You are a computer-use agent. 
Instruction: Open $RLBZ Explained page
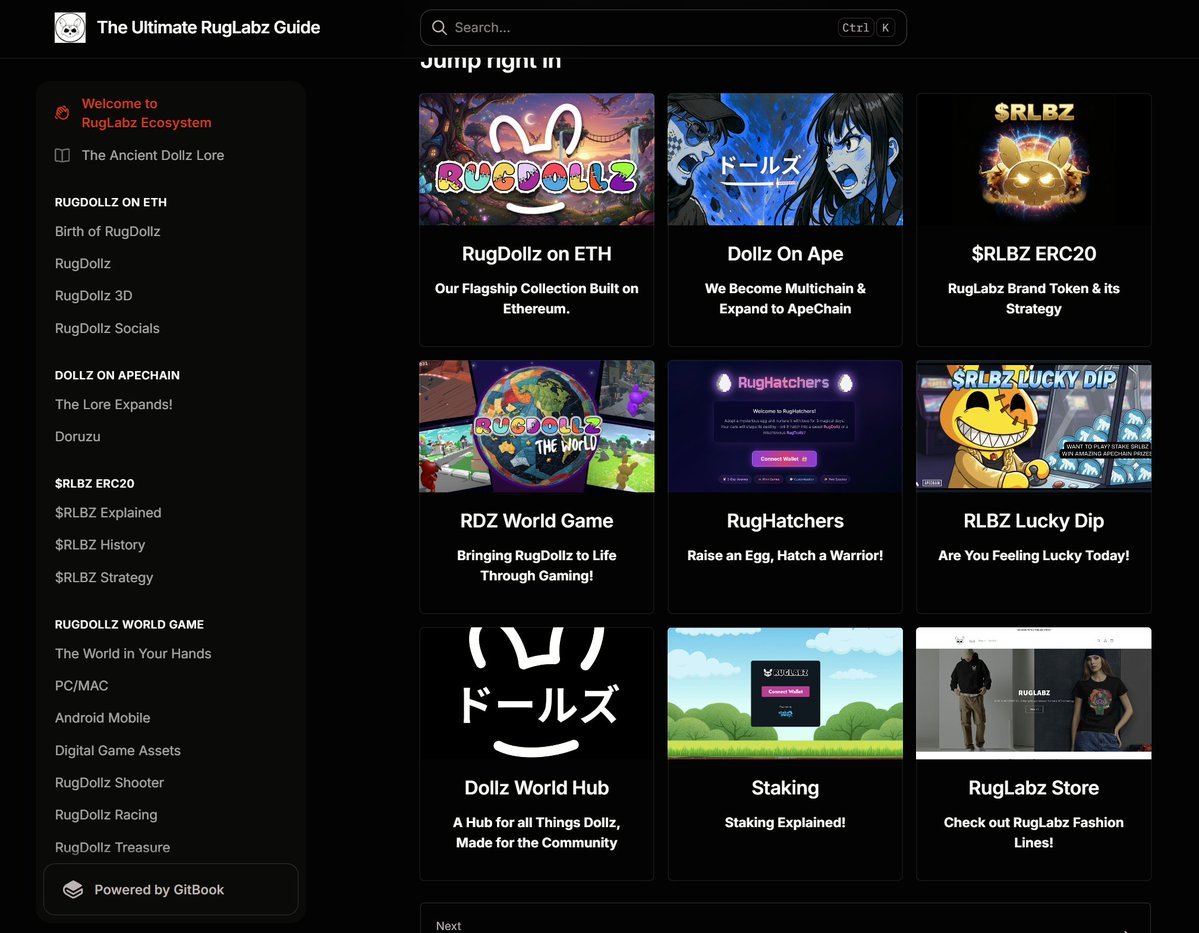click(108, 512)
